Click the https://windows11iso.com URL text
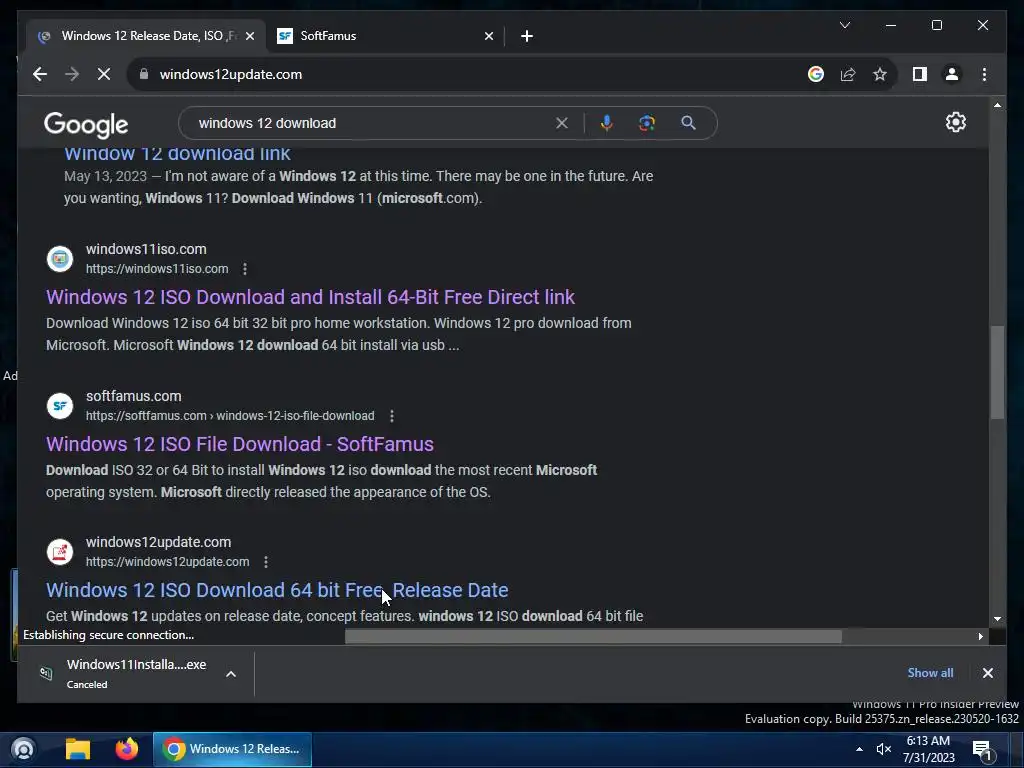1024x768 pixels. point(157,269)
